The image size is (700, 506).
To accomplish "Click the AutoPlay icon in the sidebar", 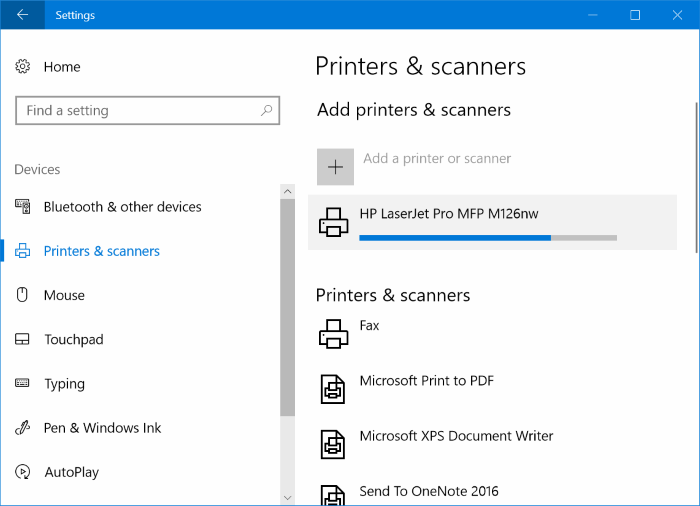I will [22, 472].
